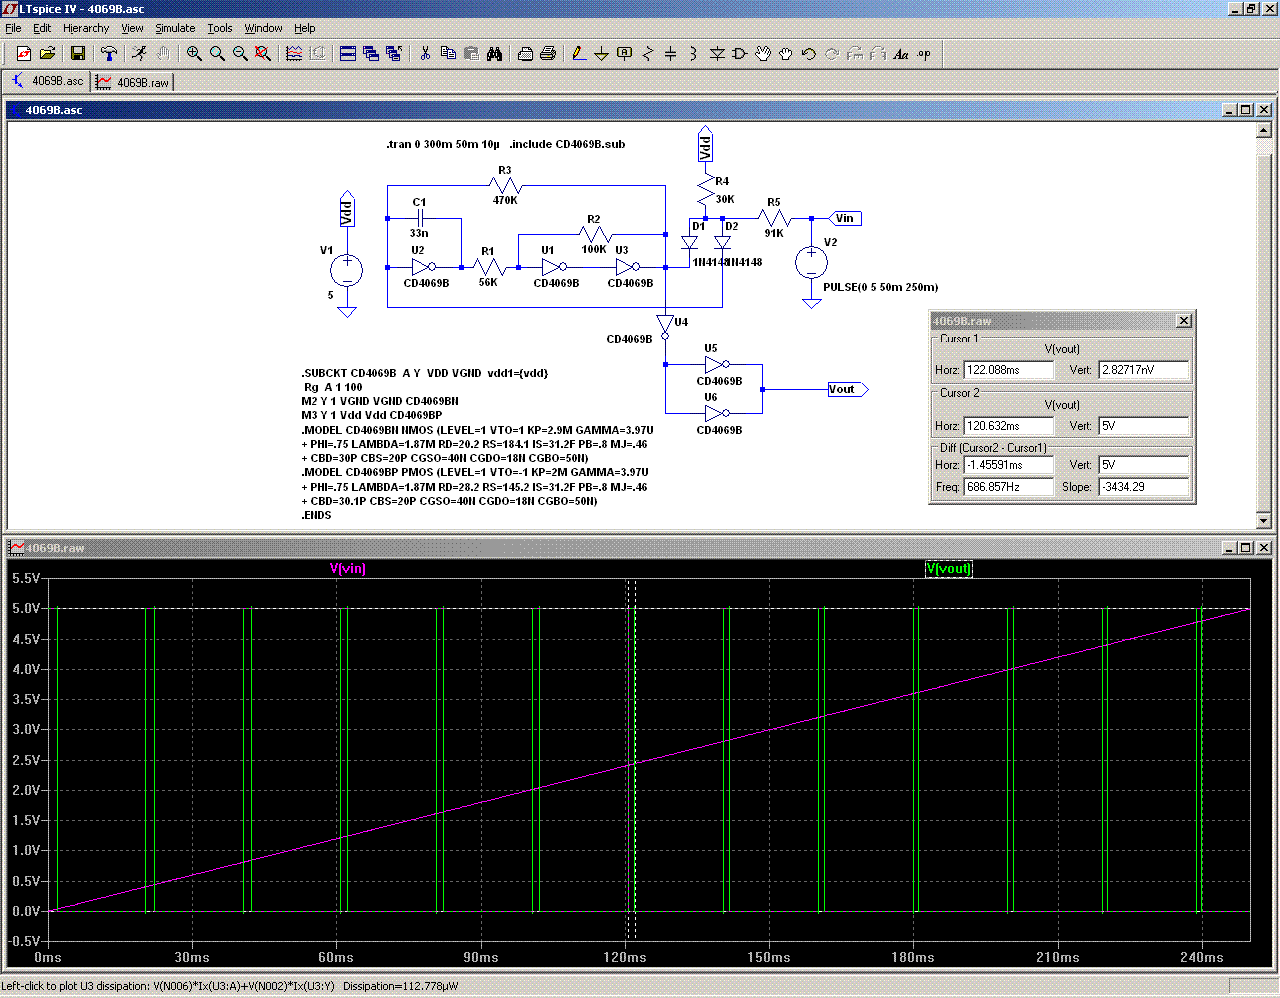
Task: Click the schematic scrollbar down arrow
Action: coord(1263,520)
